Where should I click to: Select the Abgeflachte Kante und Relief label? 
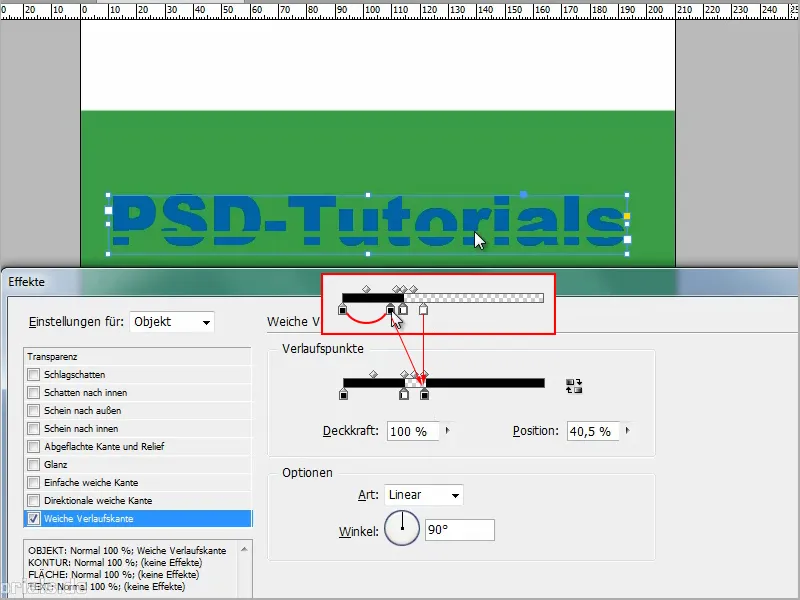[104, 446]
